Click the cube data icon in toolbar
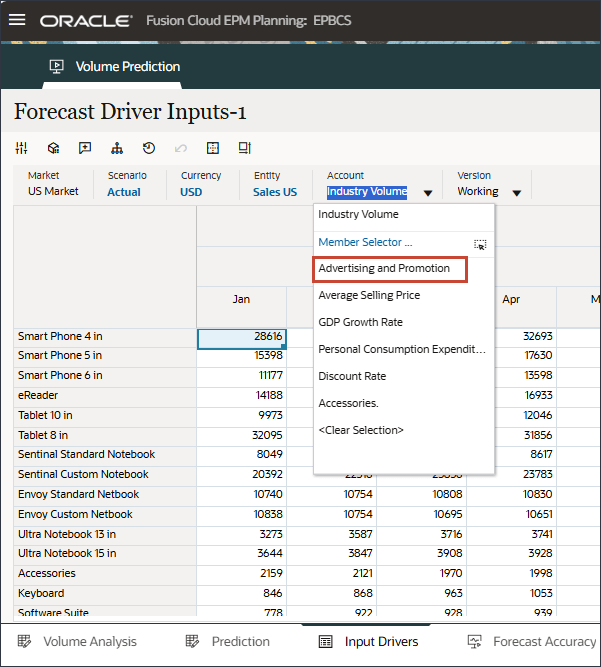Screen dimensions: 601x667 [x=54, y=148]
